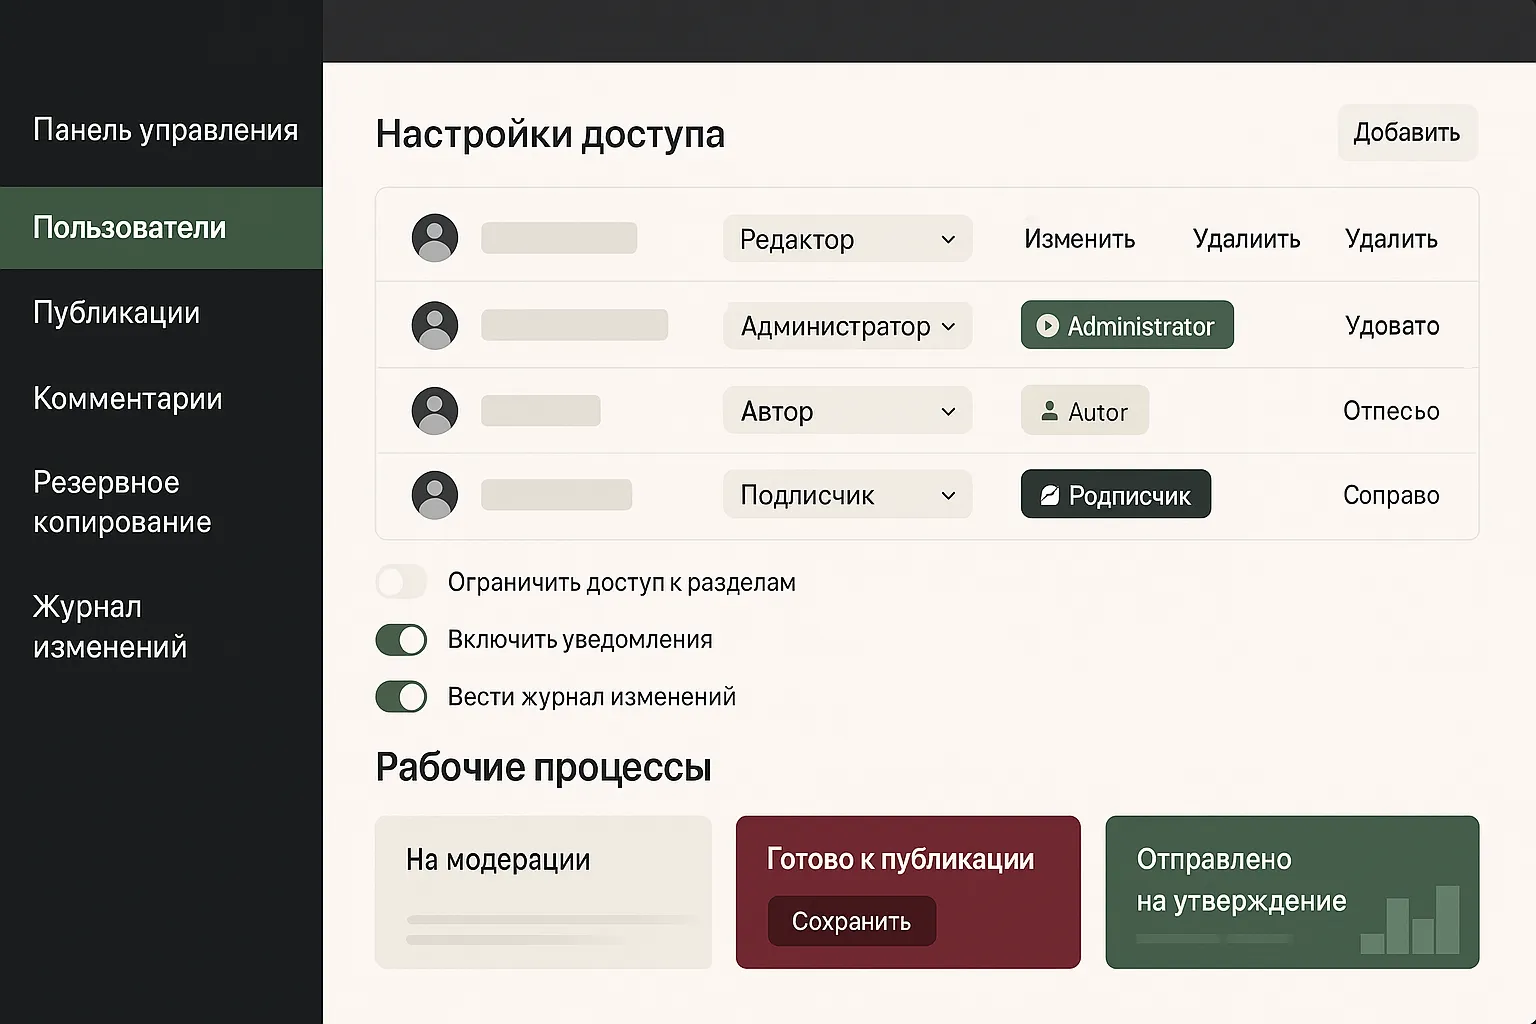The image size is (1536, 1024).
Task: Open the Готово к публикации card
Action: [x=908, y=892]
